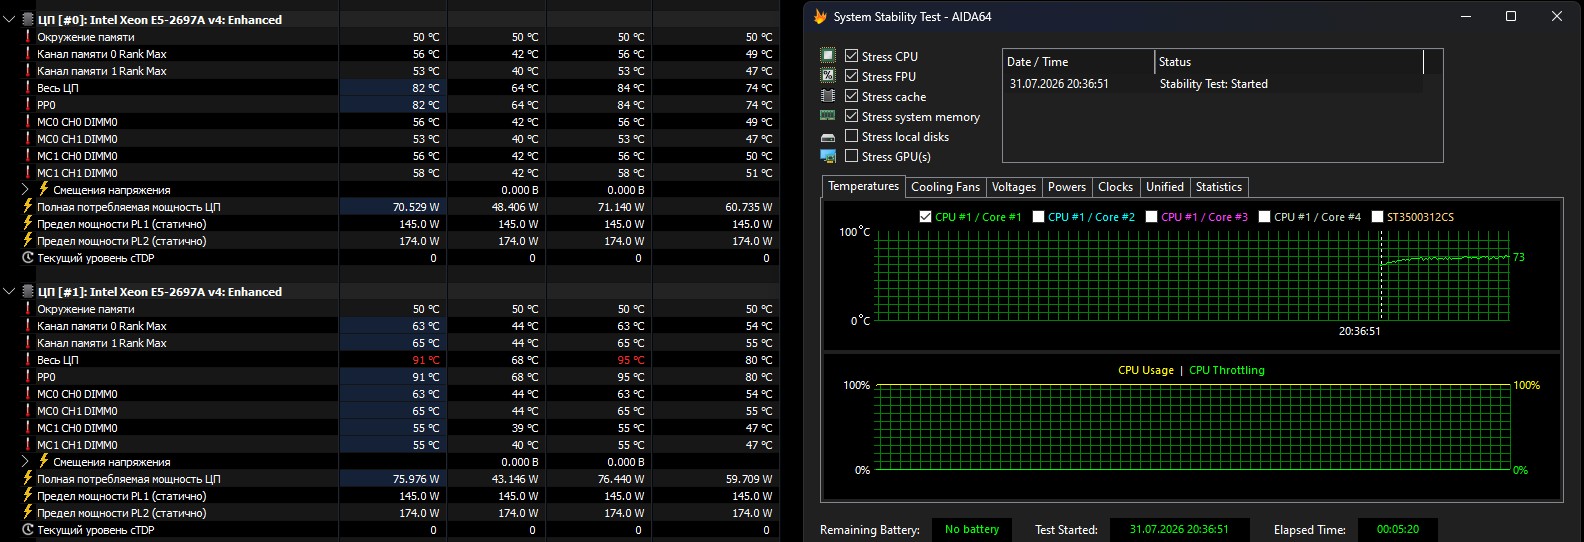Click the CPU Throttling legend label

[x=1226, y=370]
